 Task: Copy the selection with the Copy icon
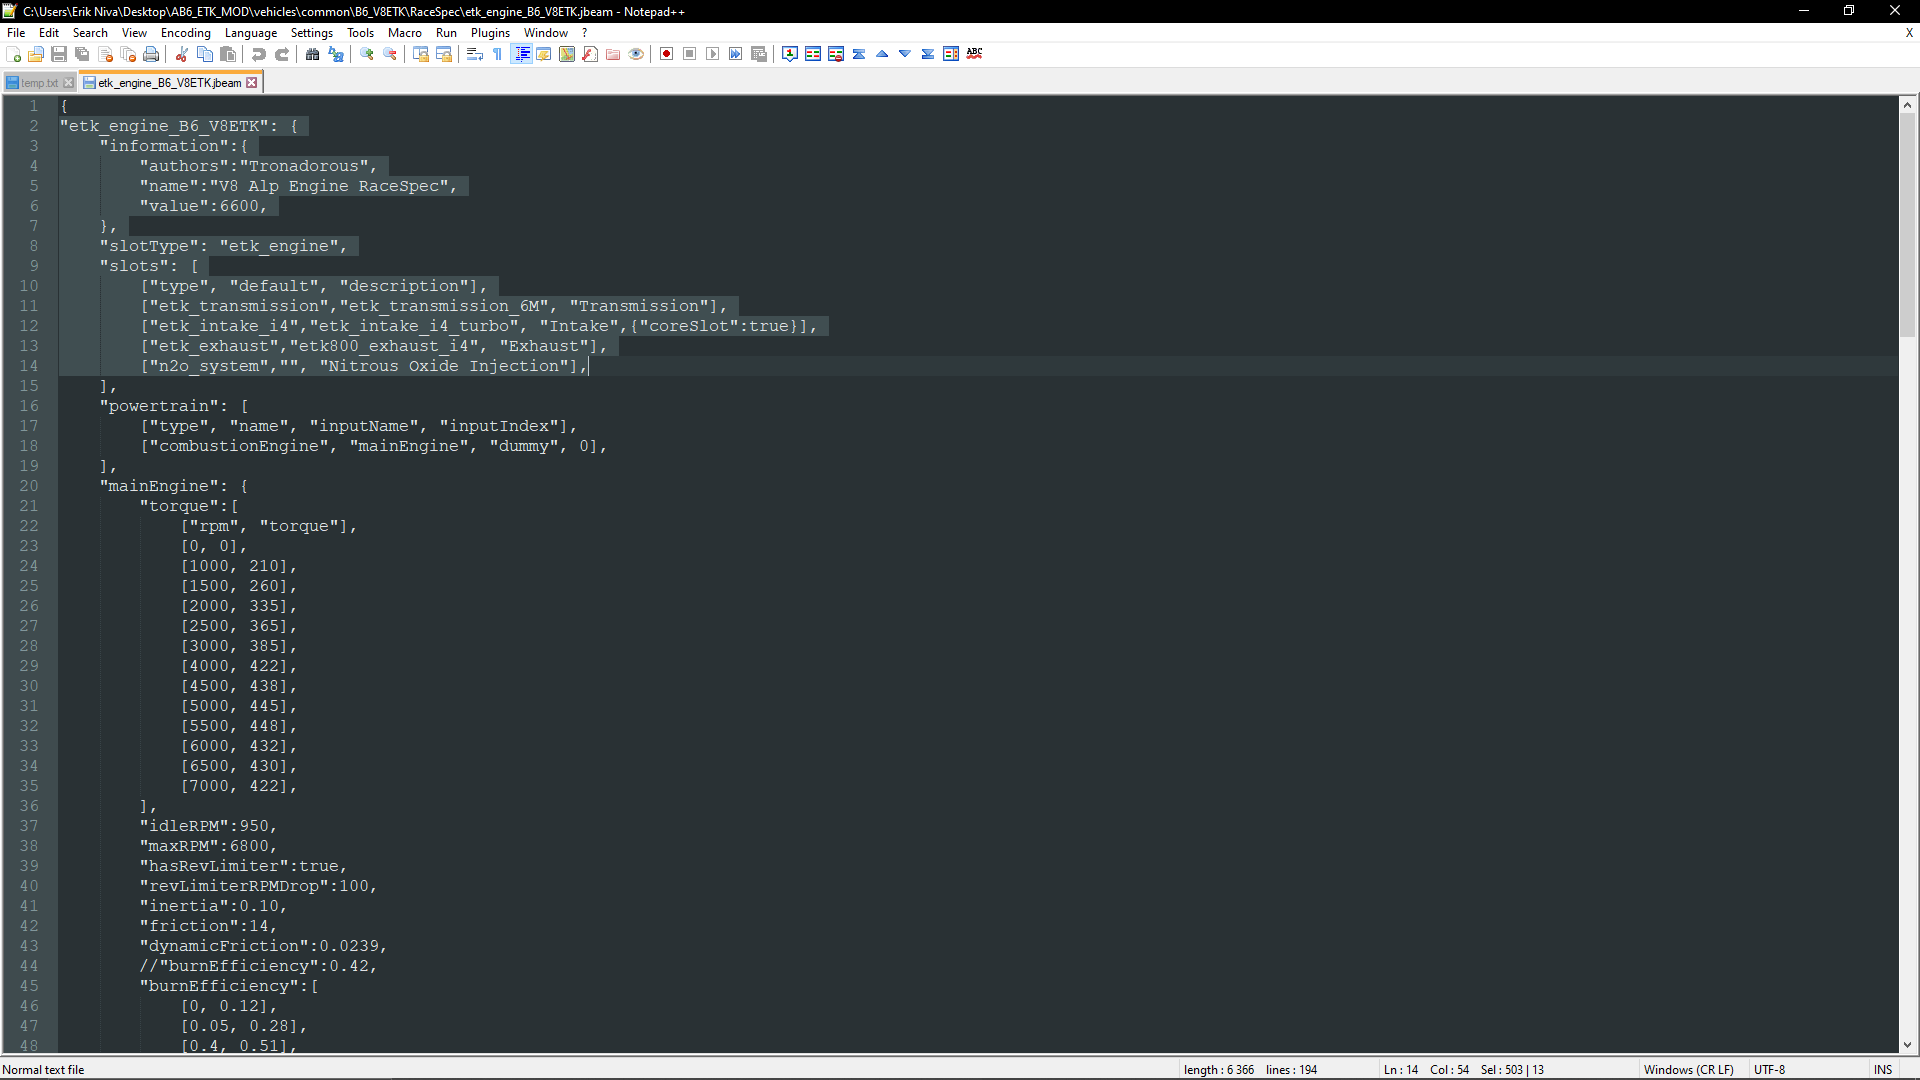[205, 54]
